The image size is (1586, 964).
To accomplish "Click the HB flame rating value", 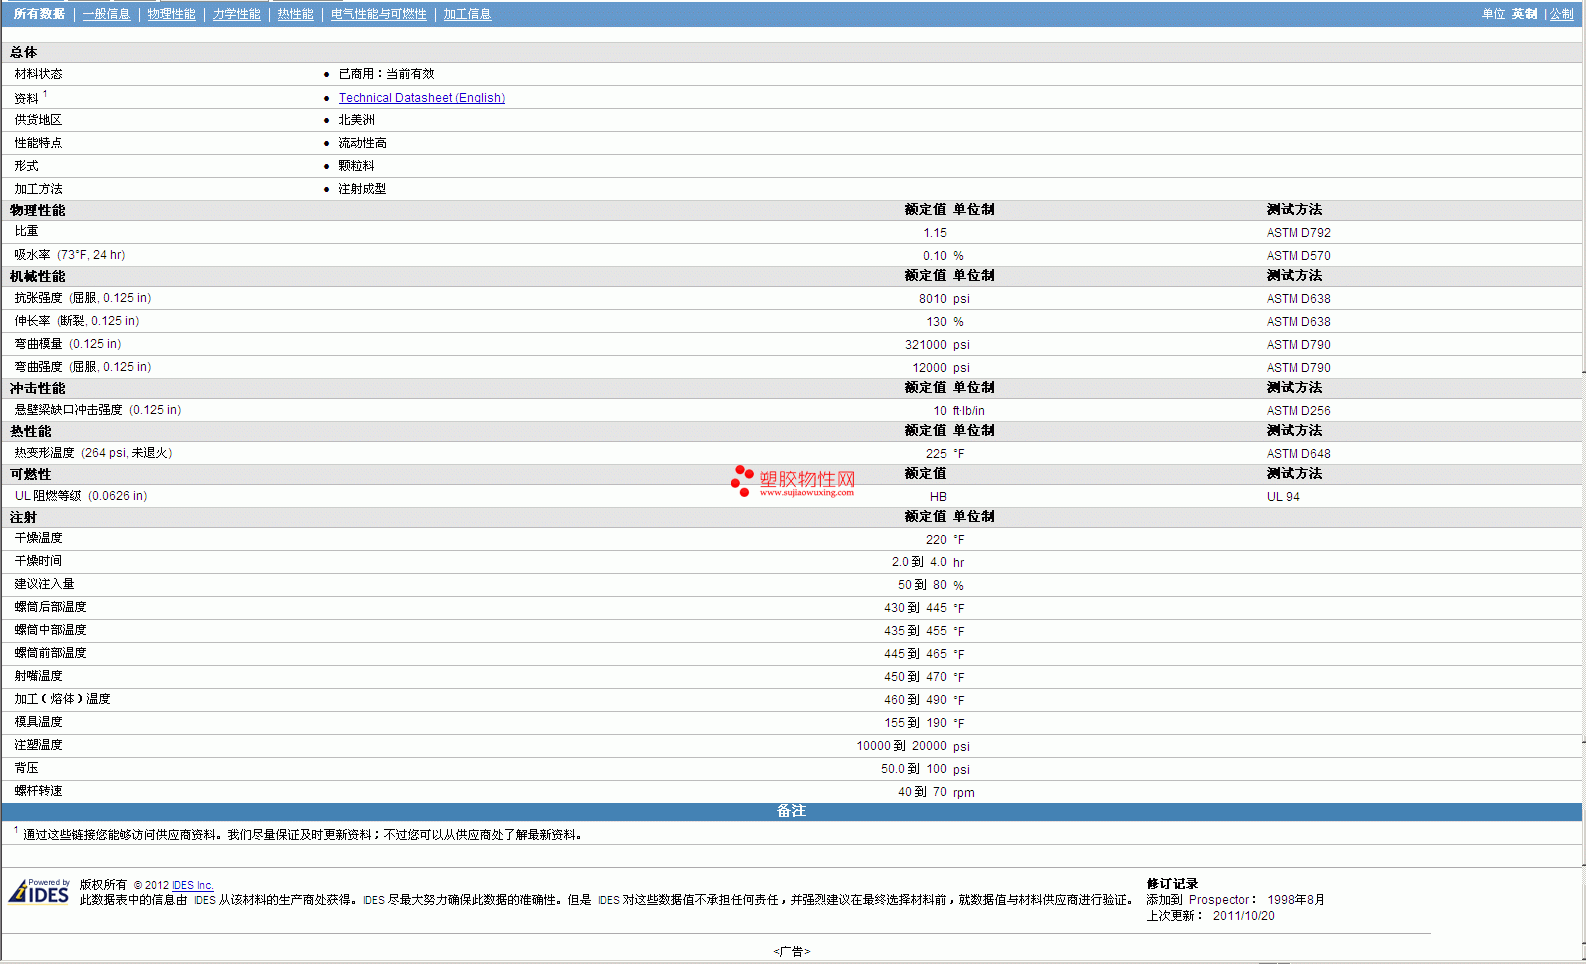I will point(938,497).
